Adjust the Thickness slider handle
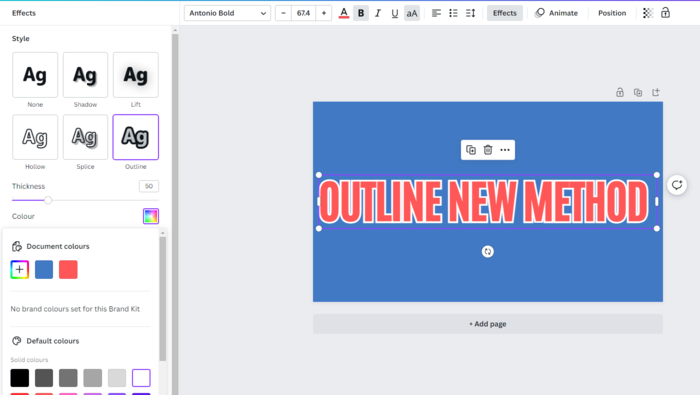Screen dimensions: 700x395 pos(48,200)
